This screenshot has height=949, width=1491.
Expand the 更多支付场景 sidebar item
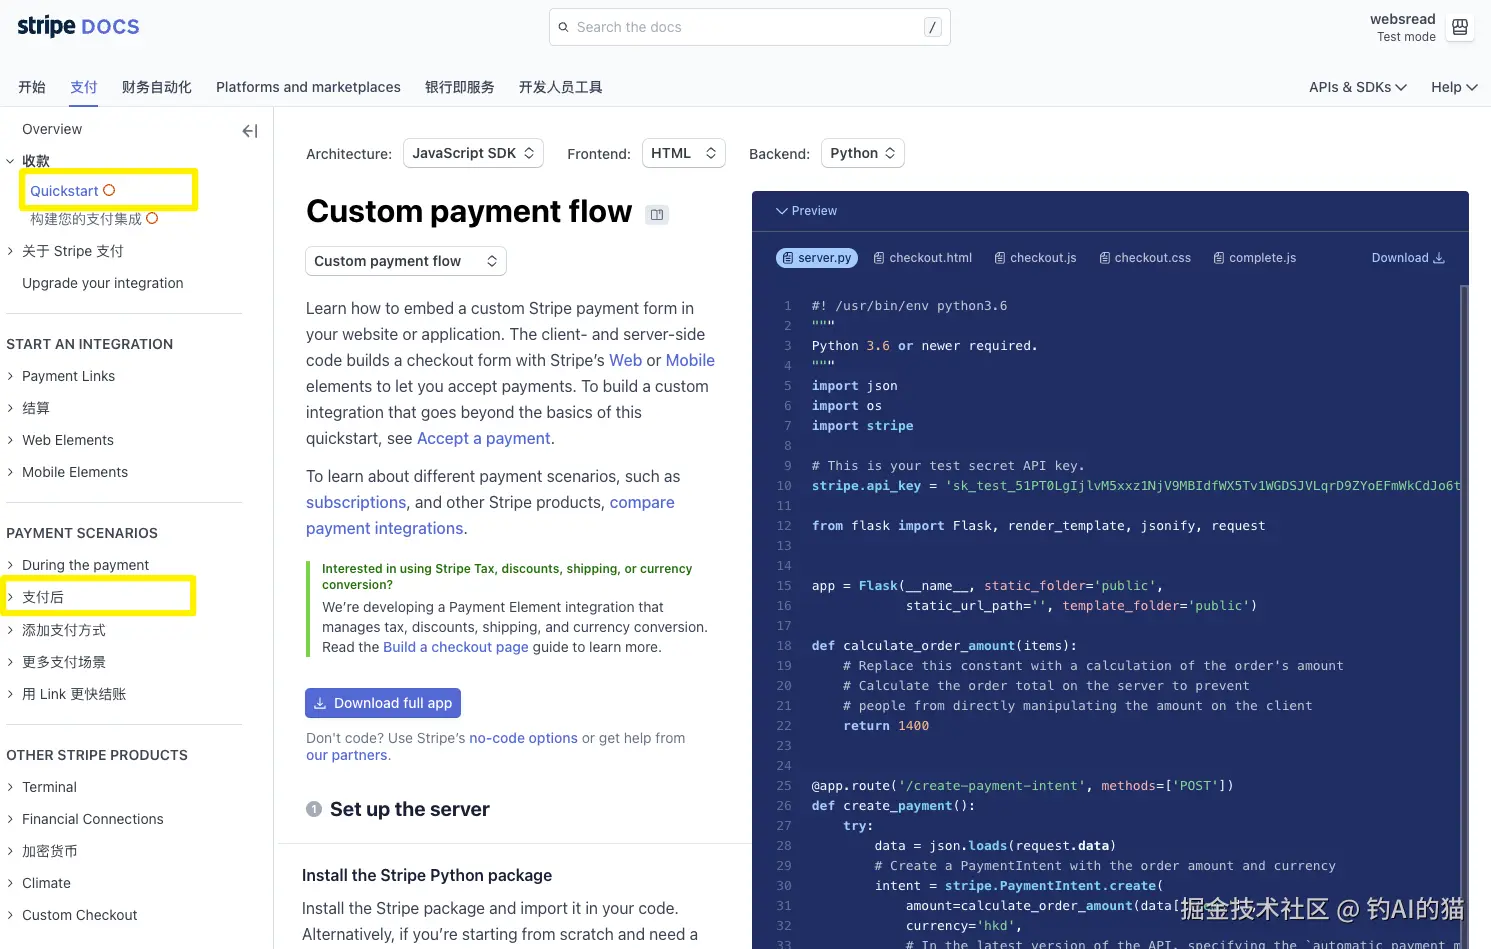10,662
